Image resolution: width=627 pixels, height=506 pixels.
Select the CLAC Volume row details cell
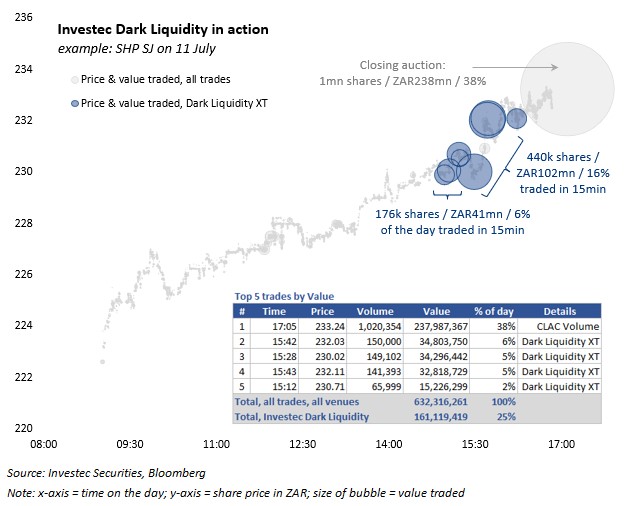(559, 326)
